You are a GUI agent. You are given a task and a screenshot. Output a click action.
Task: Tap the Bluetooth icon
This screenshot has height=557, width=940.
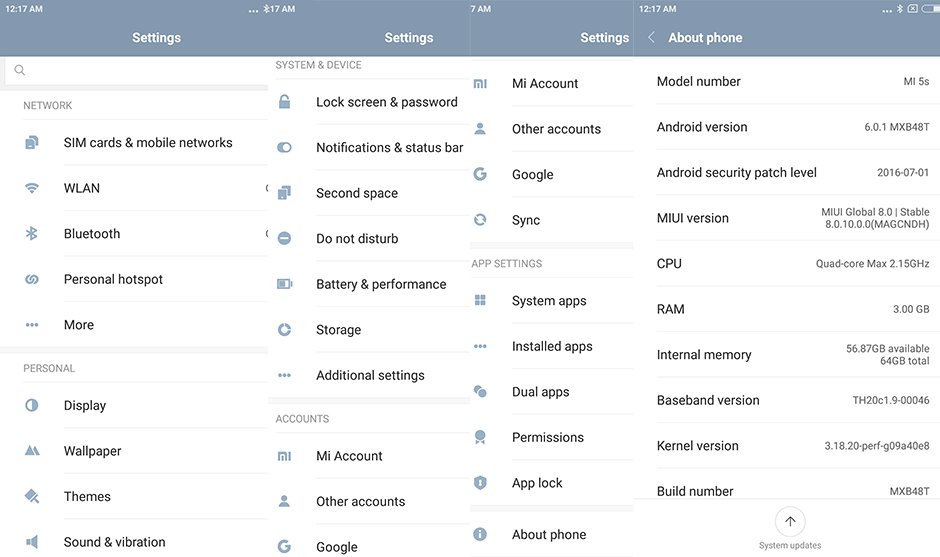click(32, 234)
